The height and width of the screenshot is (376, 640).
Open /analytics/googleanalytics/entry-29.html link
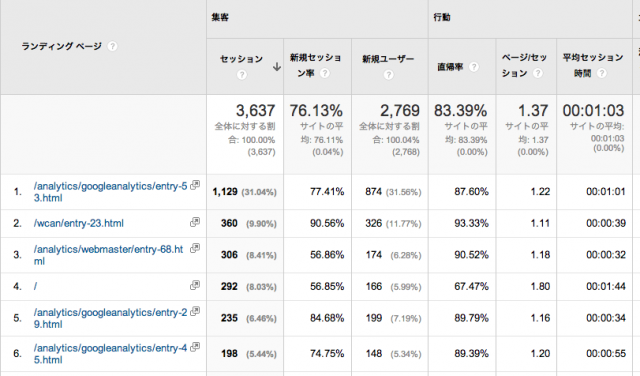coord(110,318)
